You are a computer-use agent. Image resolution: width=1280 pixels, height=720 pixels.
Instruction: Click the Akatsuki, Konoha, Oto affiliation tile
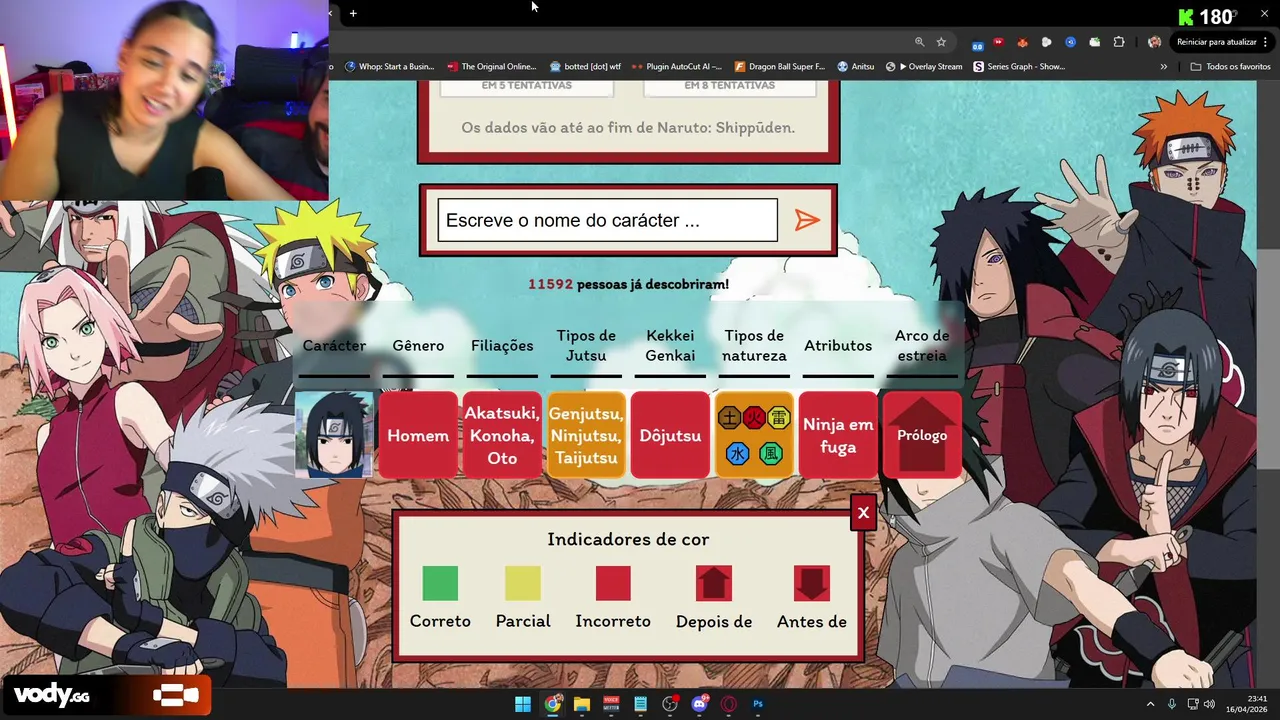(x=502, y=435)
